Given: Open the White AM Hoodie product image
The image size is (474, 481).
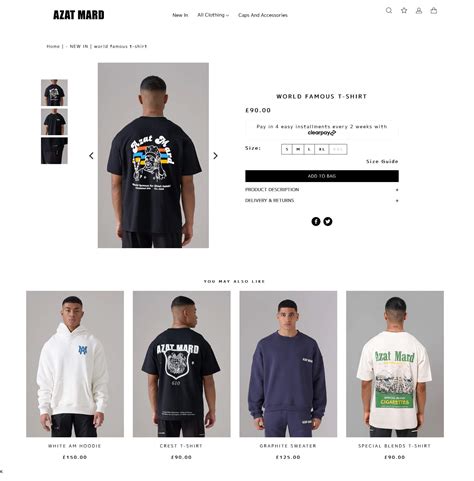Looking at the screenshot, I should tap(75, 364).
